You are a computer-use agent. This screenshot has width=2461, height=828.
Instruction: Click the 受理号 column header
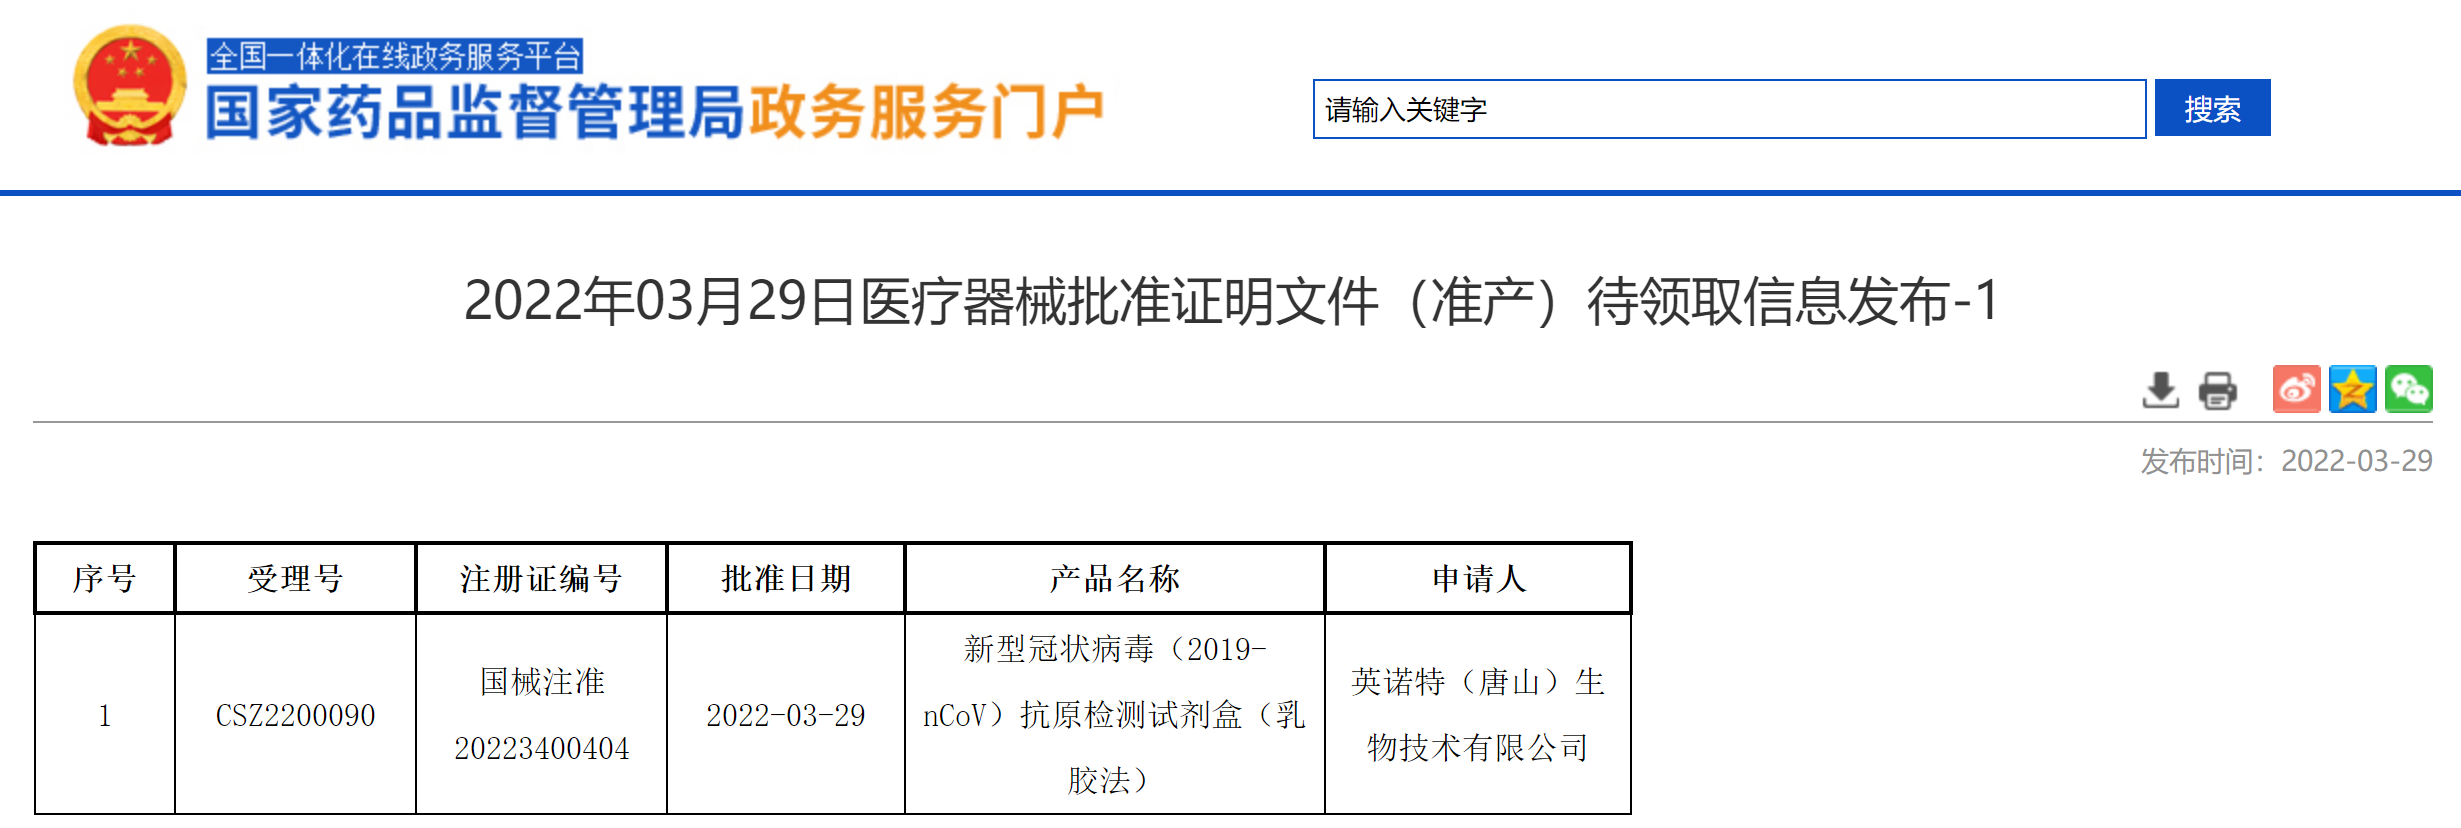[x=295, y=578]
